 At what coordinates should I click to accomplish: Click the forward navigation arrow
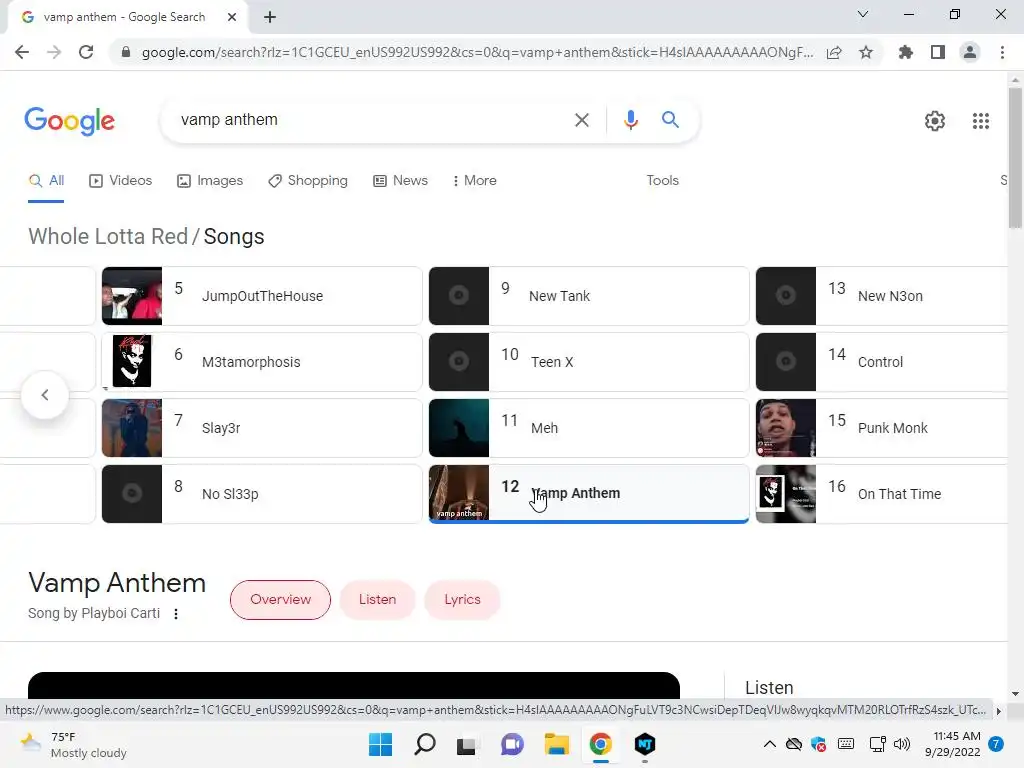coord(54,52)
